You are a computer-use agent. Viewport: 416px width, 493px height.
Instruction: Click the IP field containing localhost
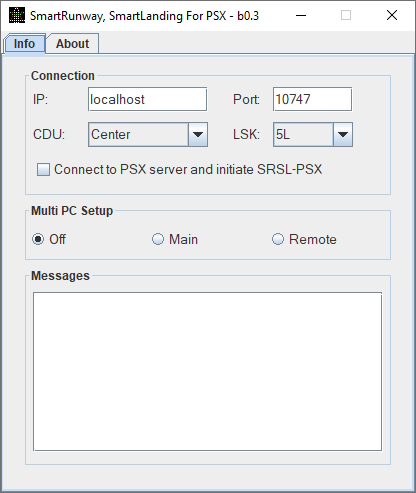click(x=147, y=99)
